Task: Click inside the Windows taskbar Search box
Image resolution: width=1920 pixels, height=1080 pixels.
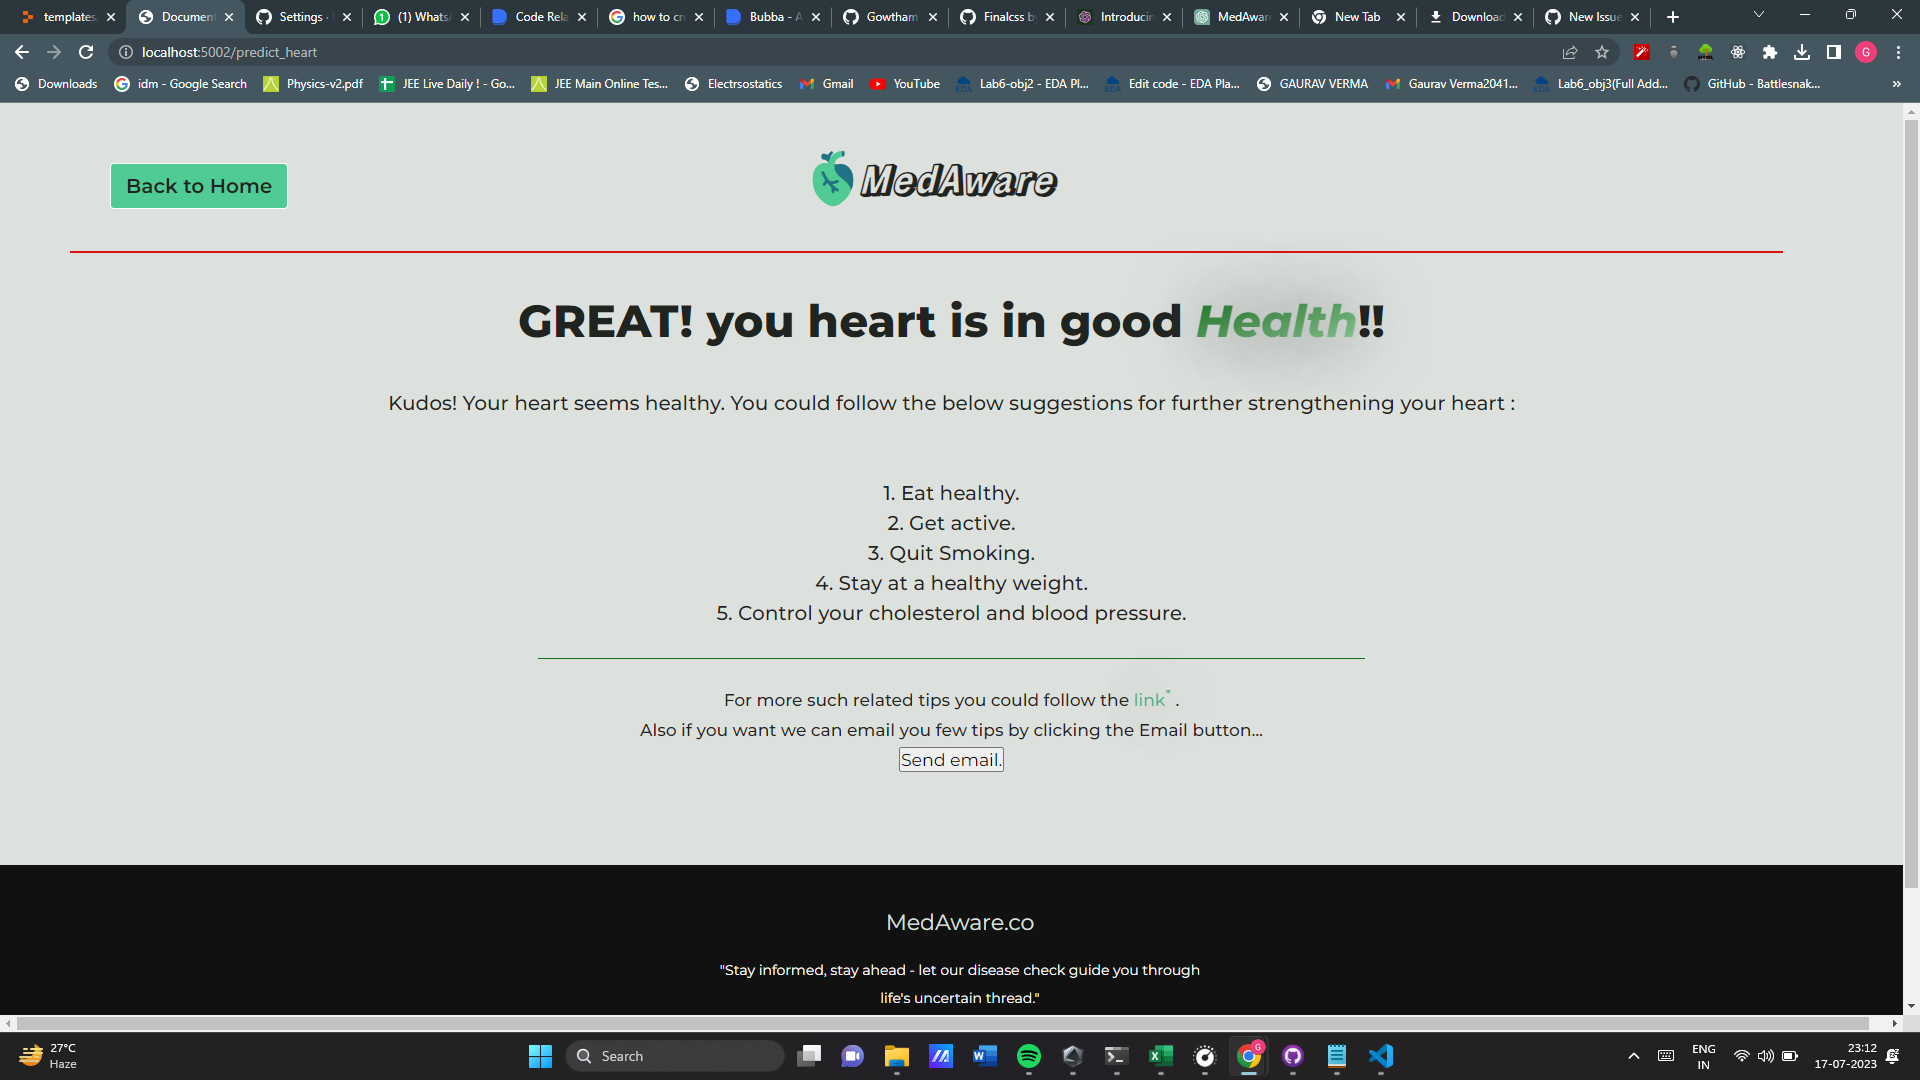Action: [675, 1055]
